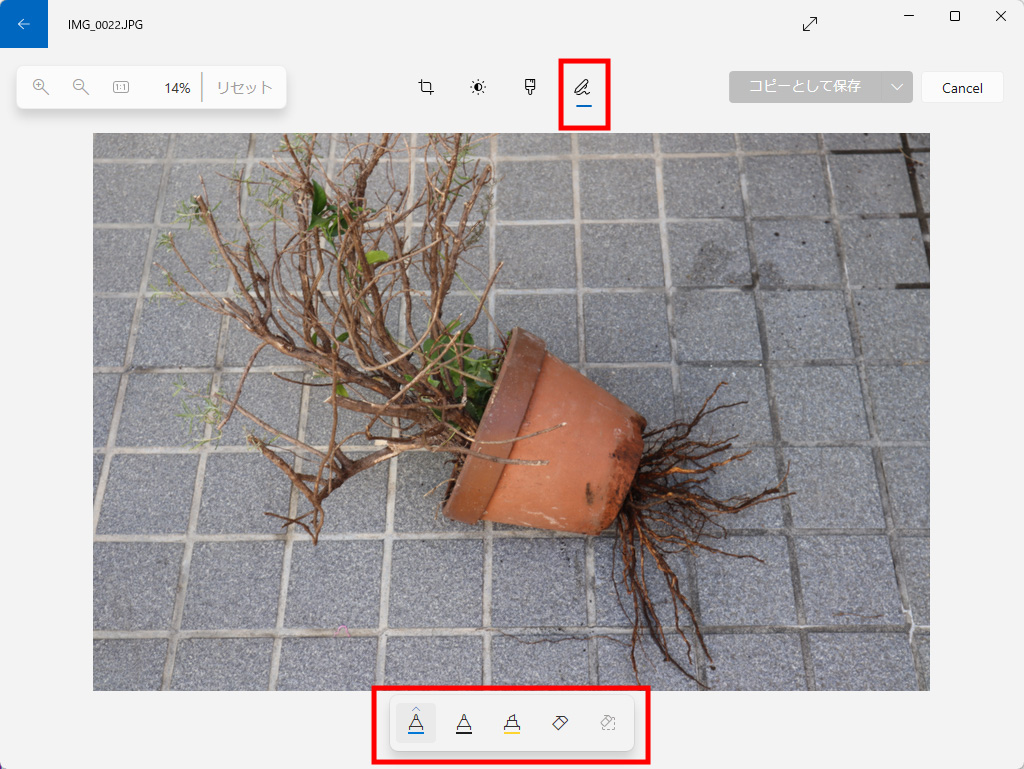Click the リセット zoom reset button
The height and width of the screenshot is (769, 1024).
pyautogui.click(x=244, y=87)
